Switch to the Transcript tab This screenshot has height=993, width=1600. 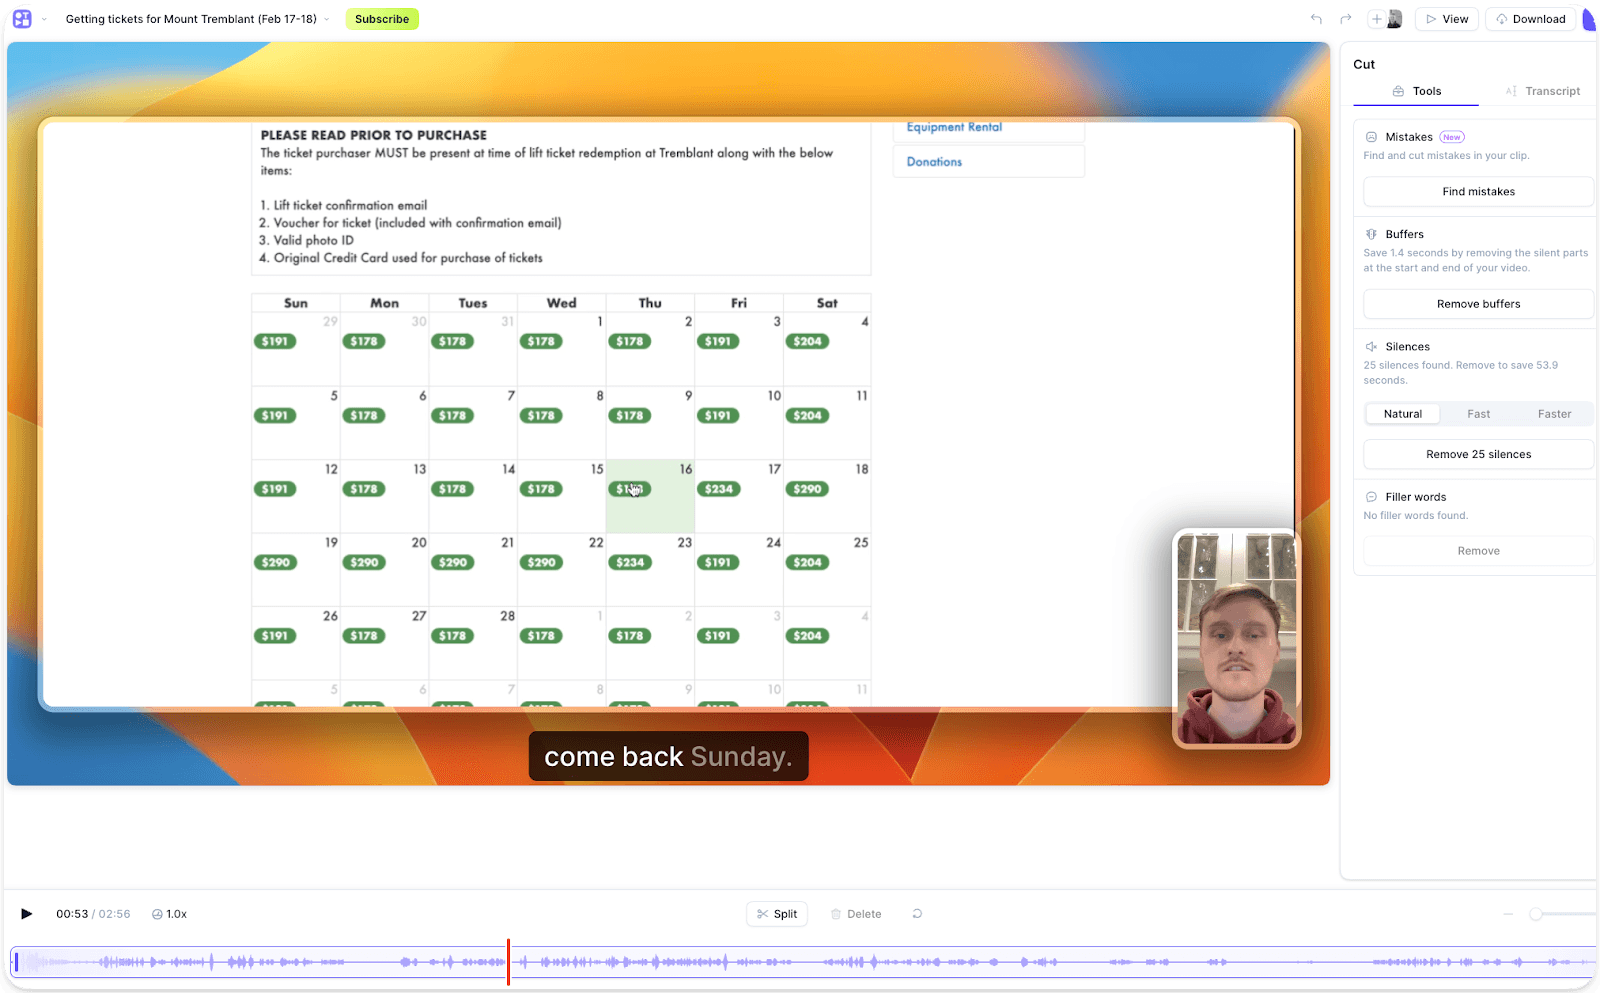(x=1550, y=91)
